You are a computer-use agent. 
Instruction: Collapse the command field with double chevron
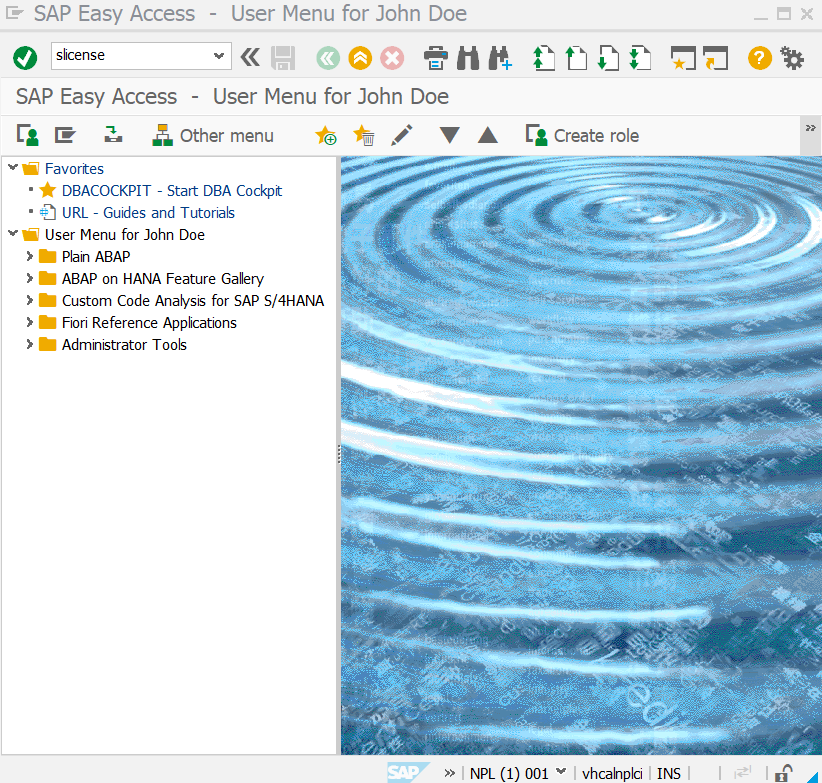(x=250, y=57)
